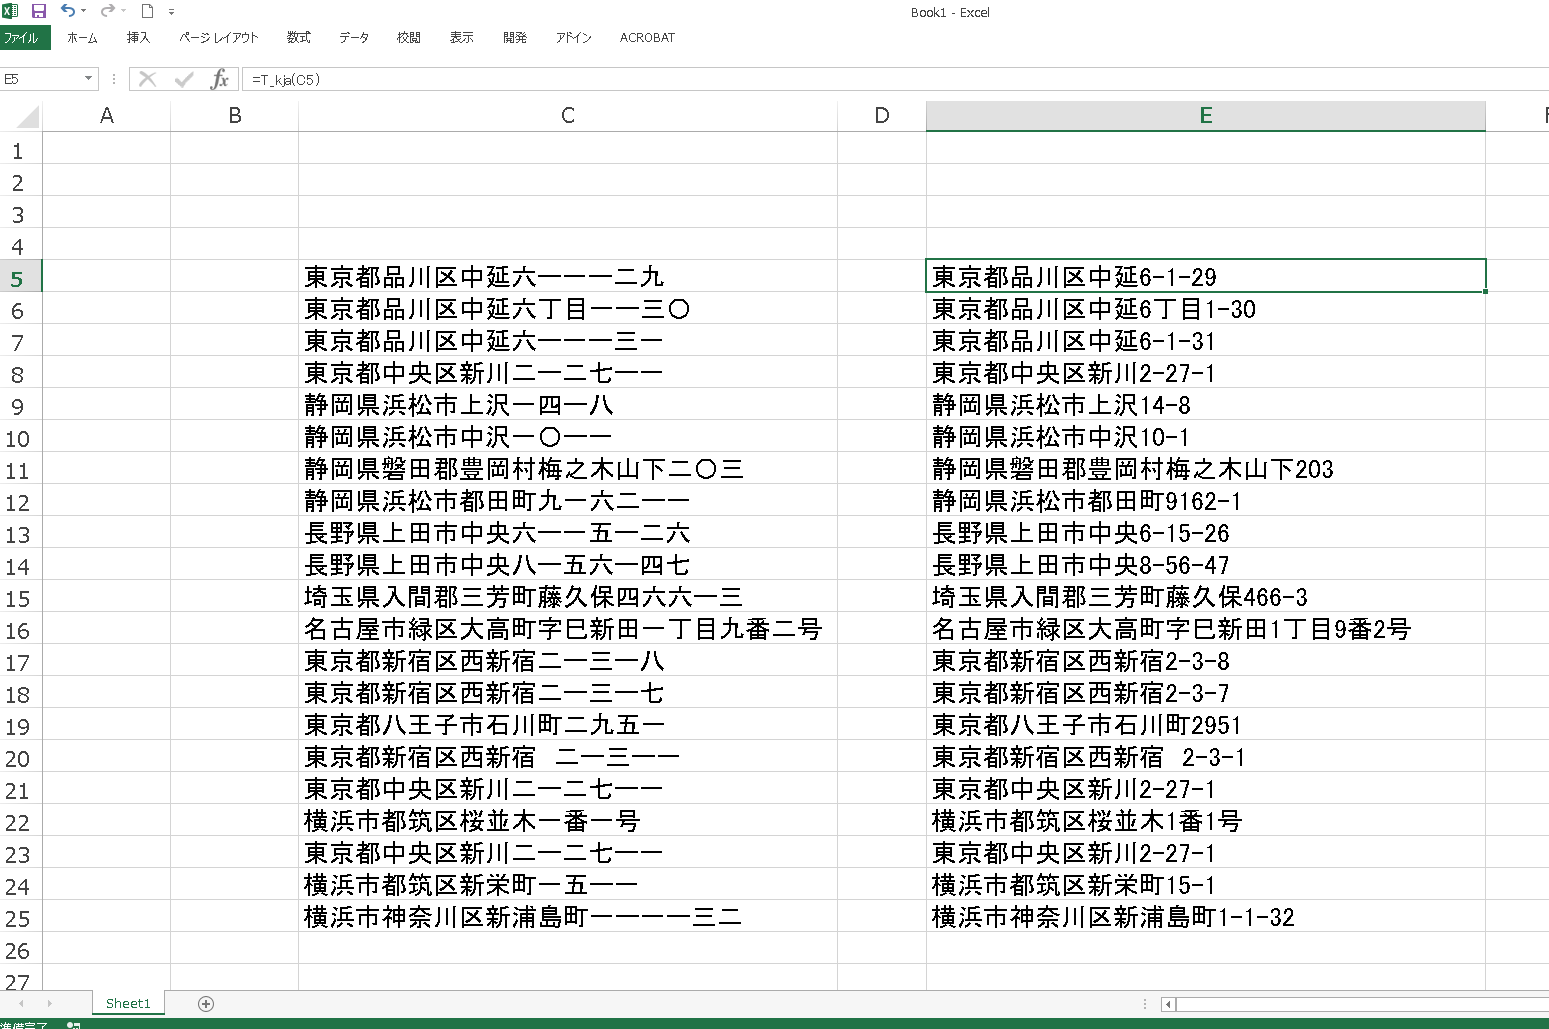Screen dimensions: 1549x1029
Task: Select column A header
Action: point(107,116)
